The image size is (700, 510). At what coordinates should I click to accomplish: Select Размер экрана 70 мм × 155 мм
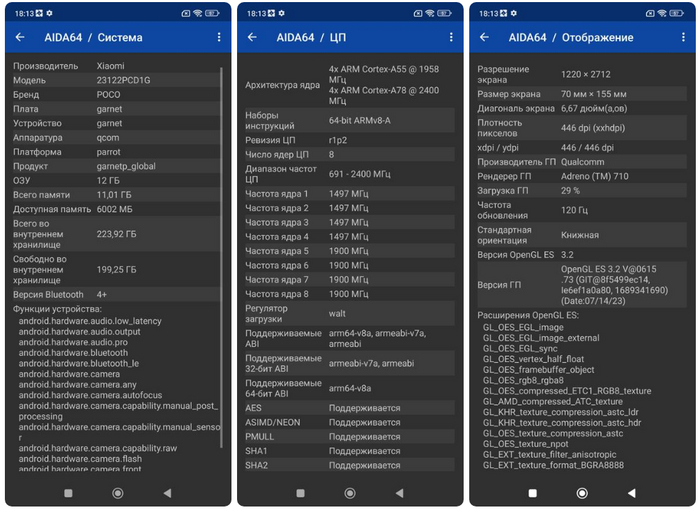pyautogui.click(x=582, y=94)
